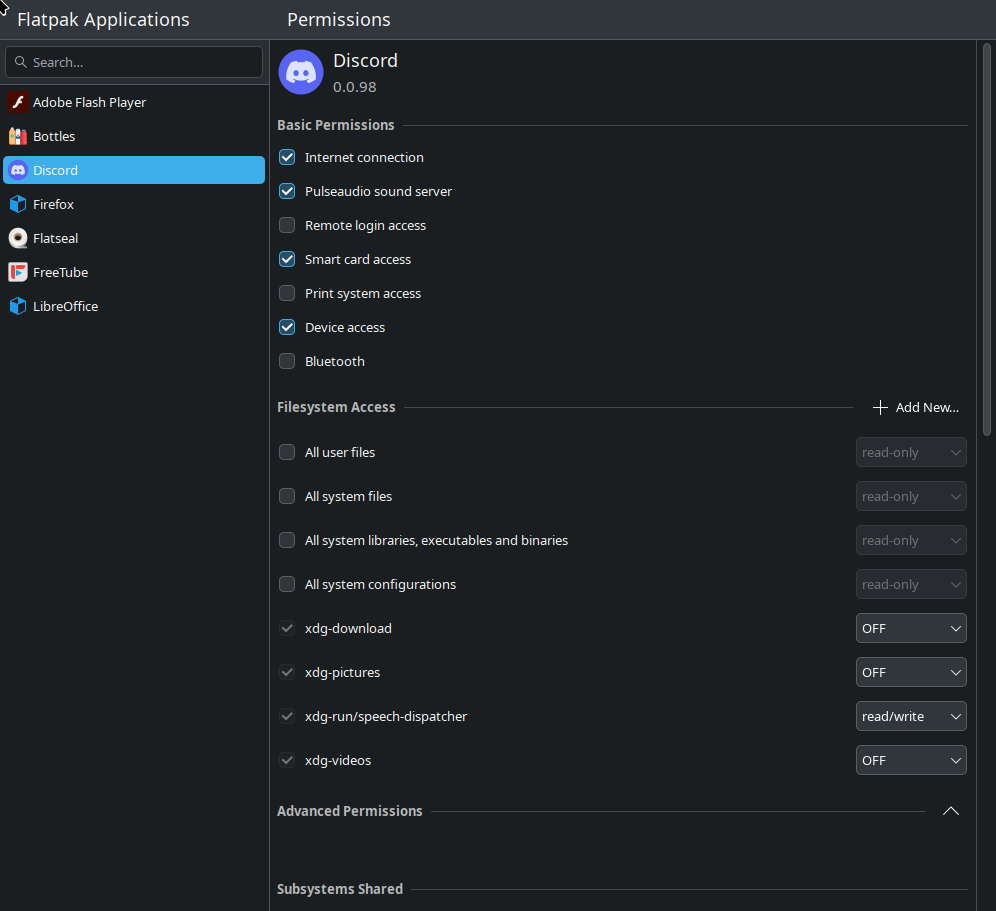
Task: Click the Basic Permissions section heading
Action: click(335, 125)
